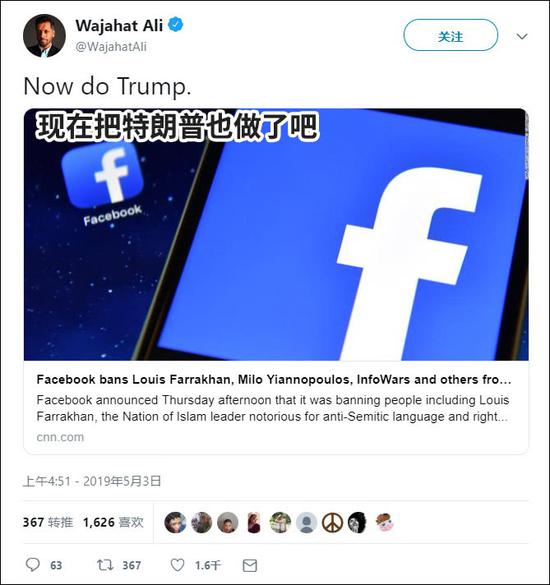The height and width of the screenshot is (585, 550).
Task: Open the Facebook bans Louis Farrakhan headline
Action: [274, 379]
